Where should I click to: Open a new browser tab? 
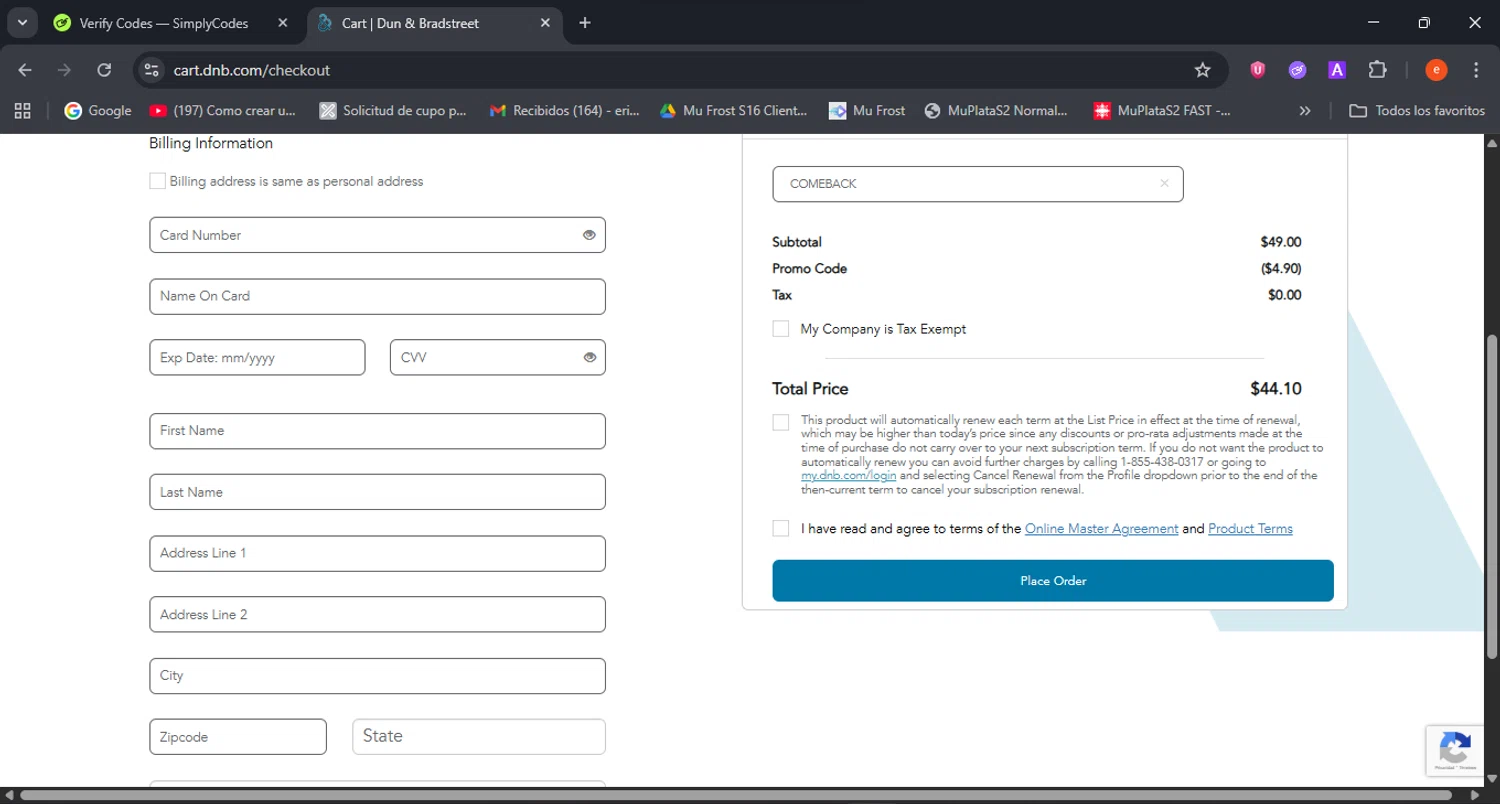(585, 23)
